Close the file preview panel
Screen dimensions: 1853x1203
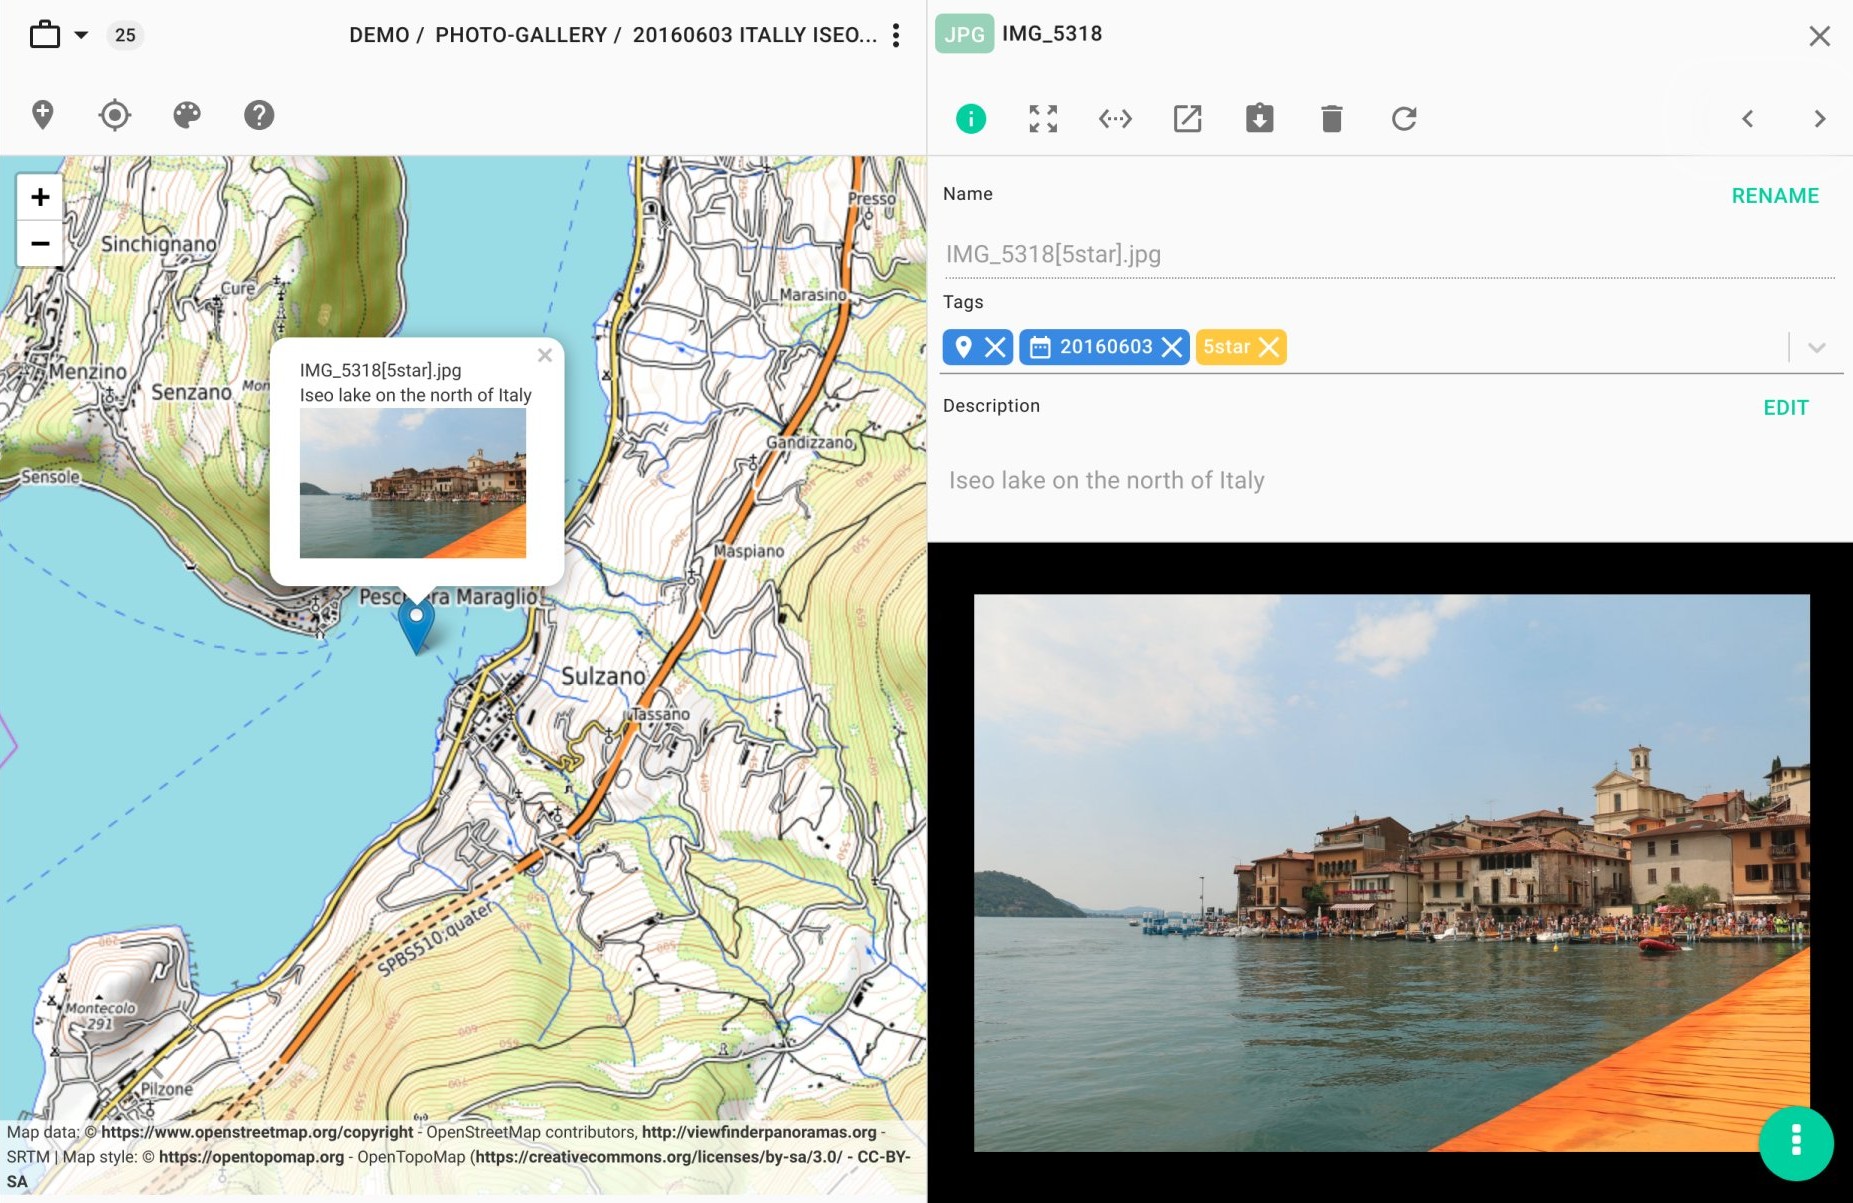pos(1820,36)
